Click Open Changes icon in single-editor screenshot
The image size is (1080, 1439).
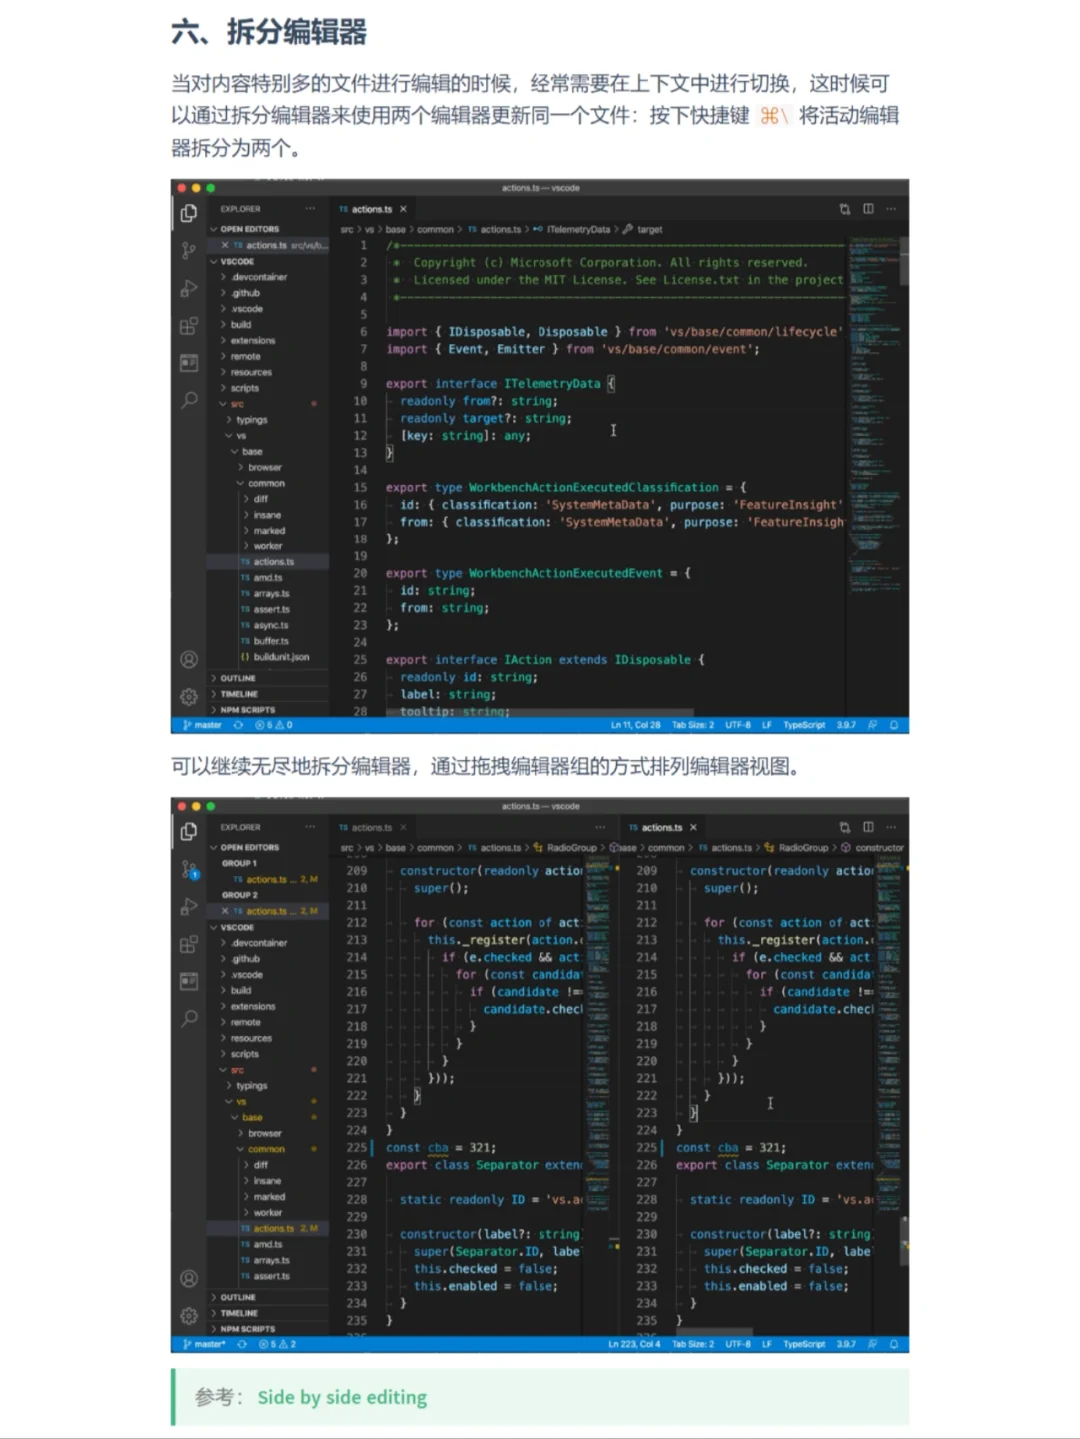pyautogui.click(x=845, y=209)
